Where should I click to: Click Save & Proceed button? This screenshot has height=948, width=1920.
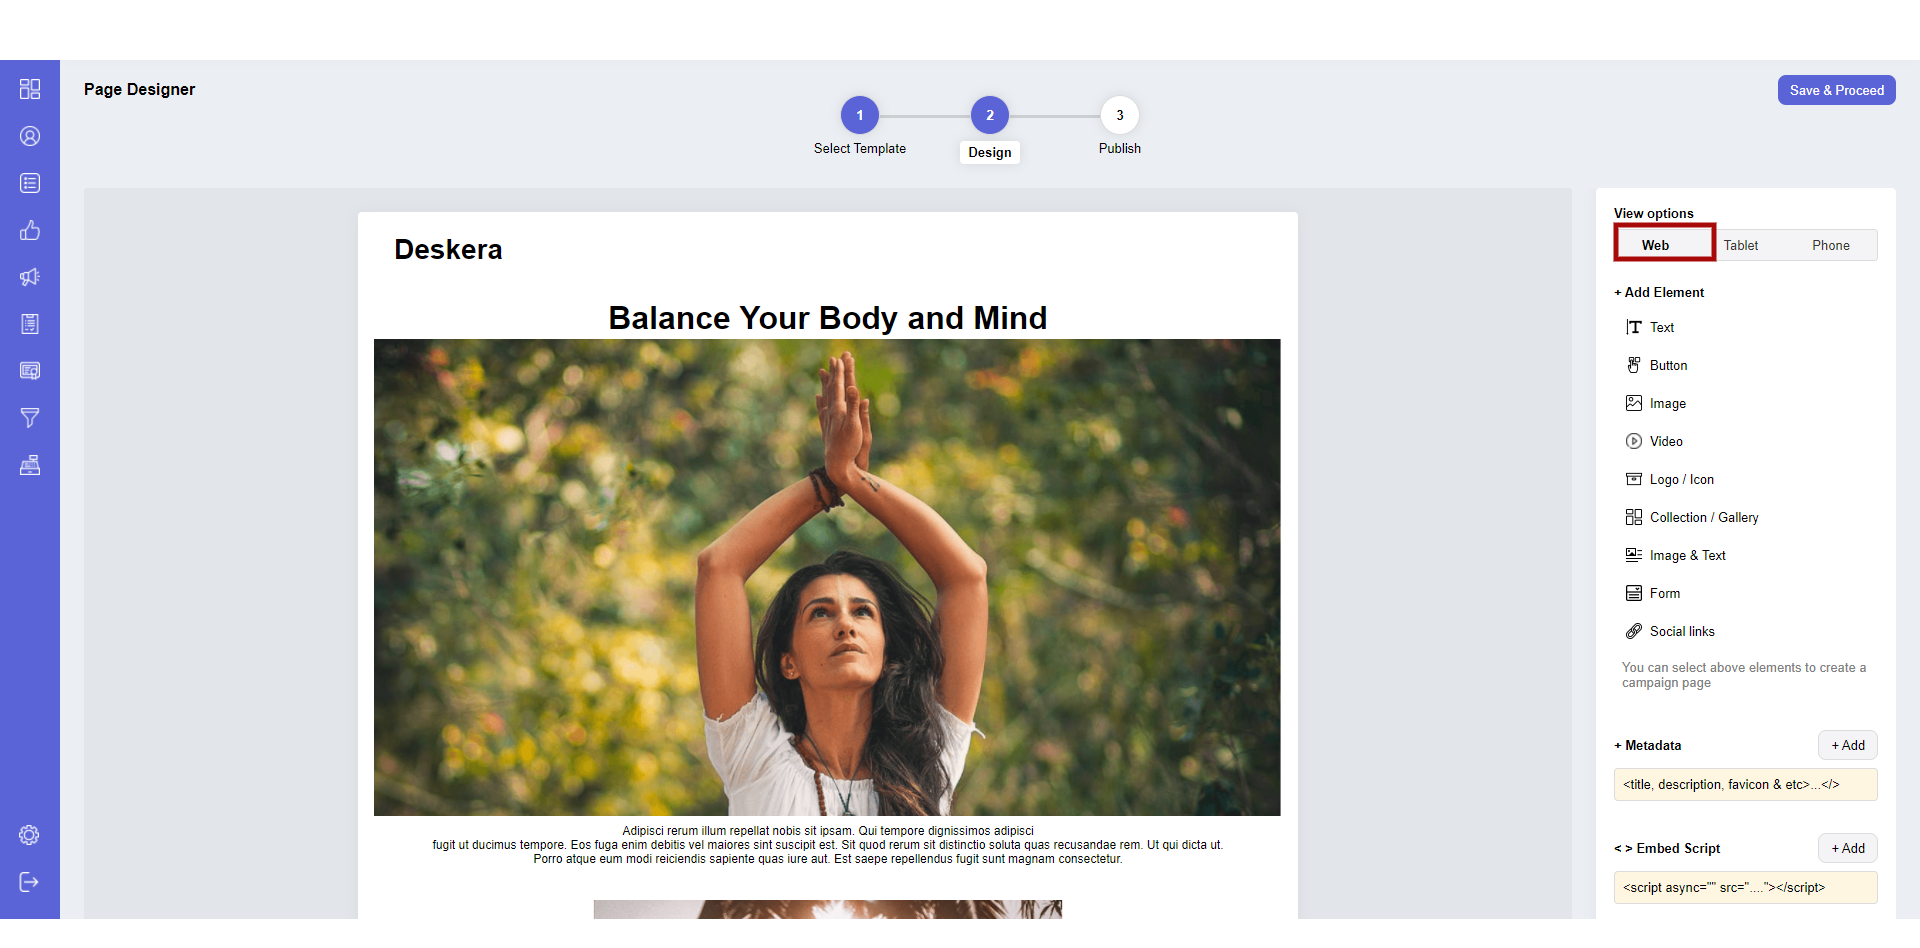pos(1836,90)
